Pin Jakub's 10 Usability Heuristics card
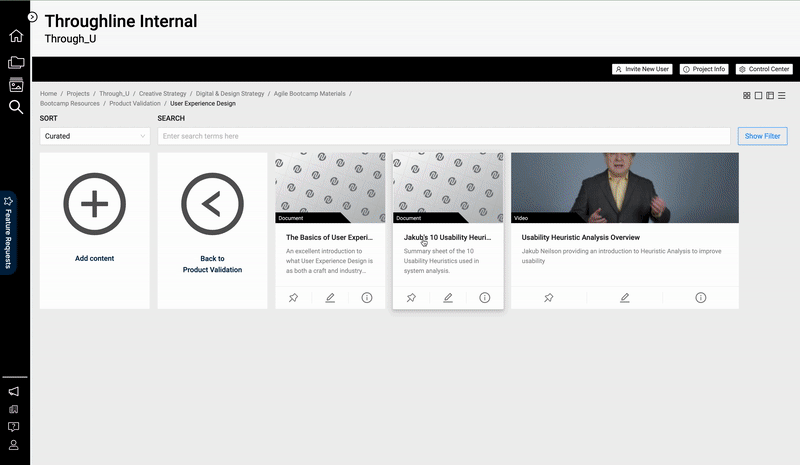800x465 pixels. coord(411,298)
